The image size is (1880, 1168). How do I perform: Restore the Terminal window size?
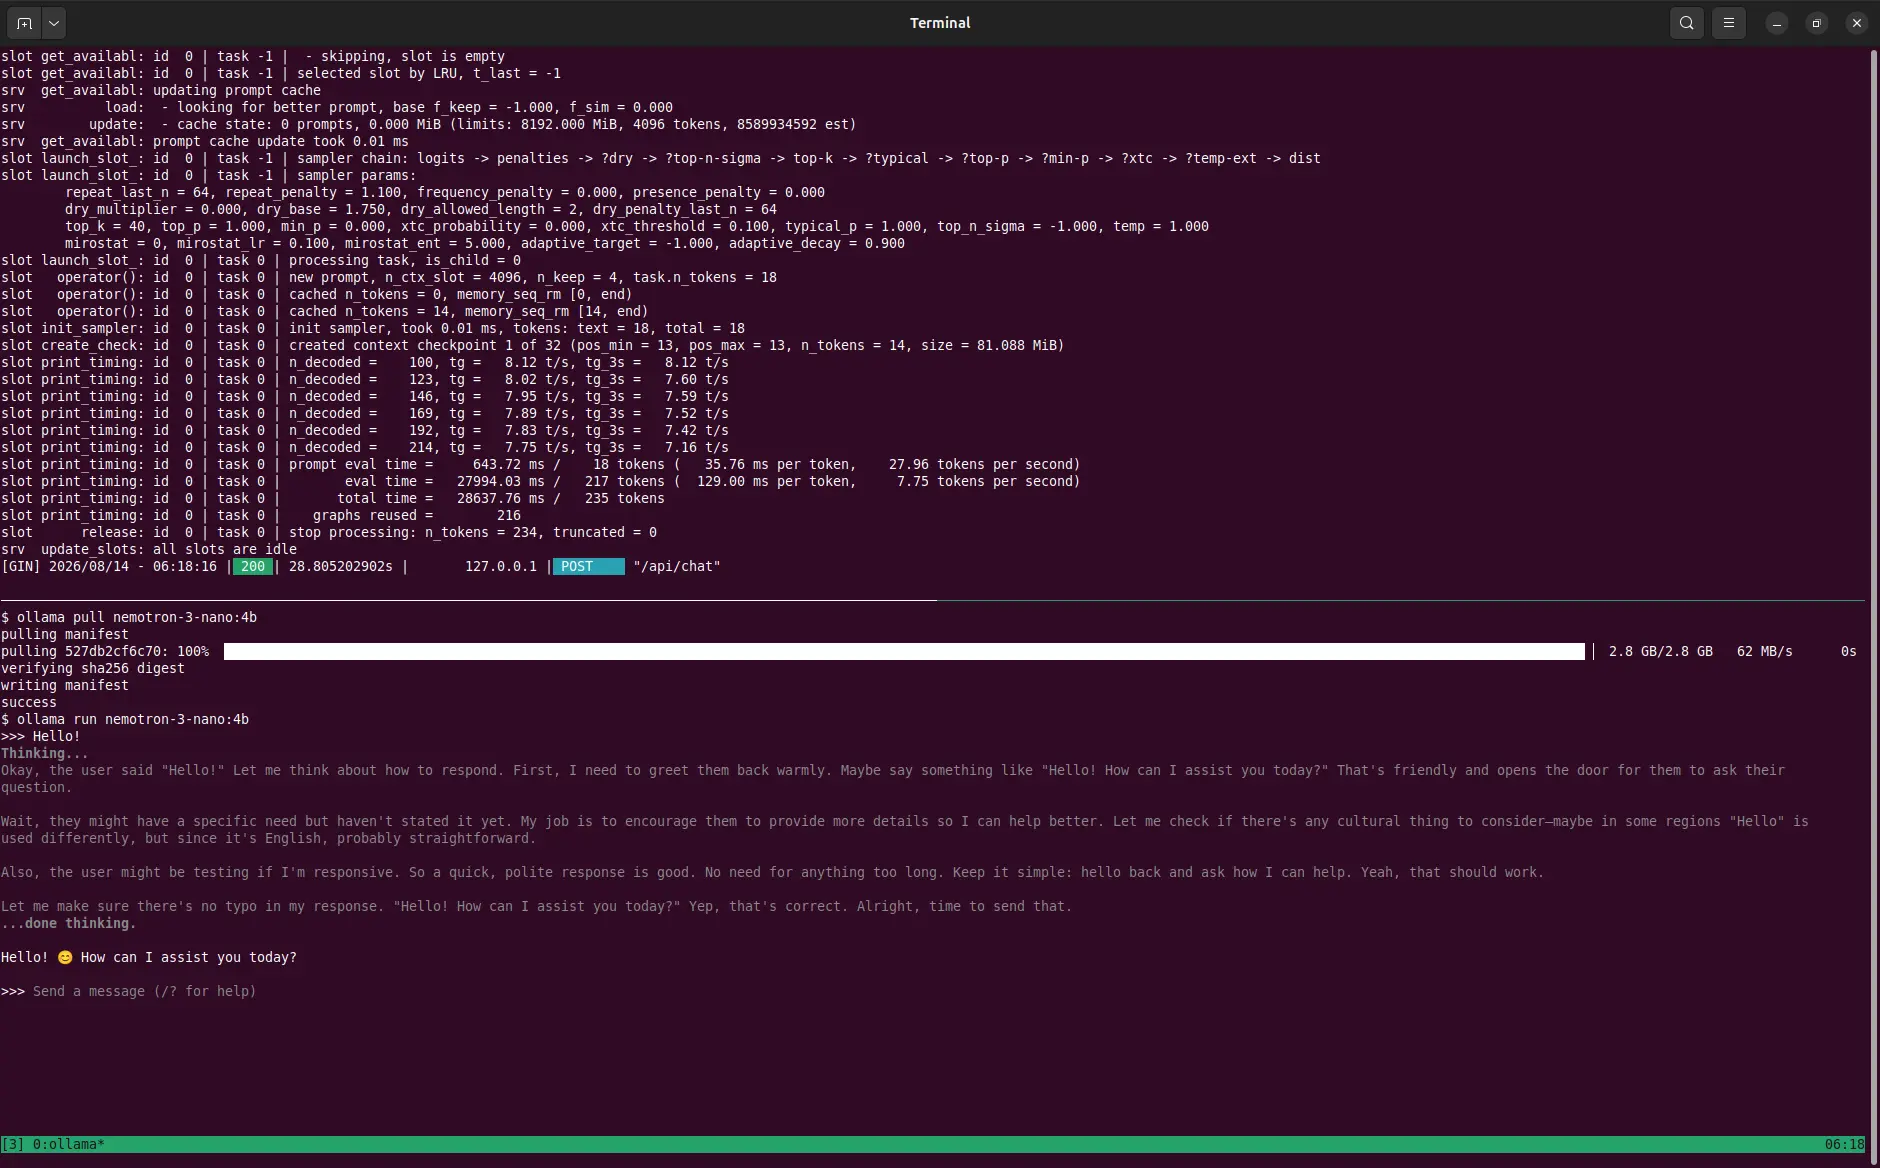(1817, 23)
